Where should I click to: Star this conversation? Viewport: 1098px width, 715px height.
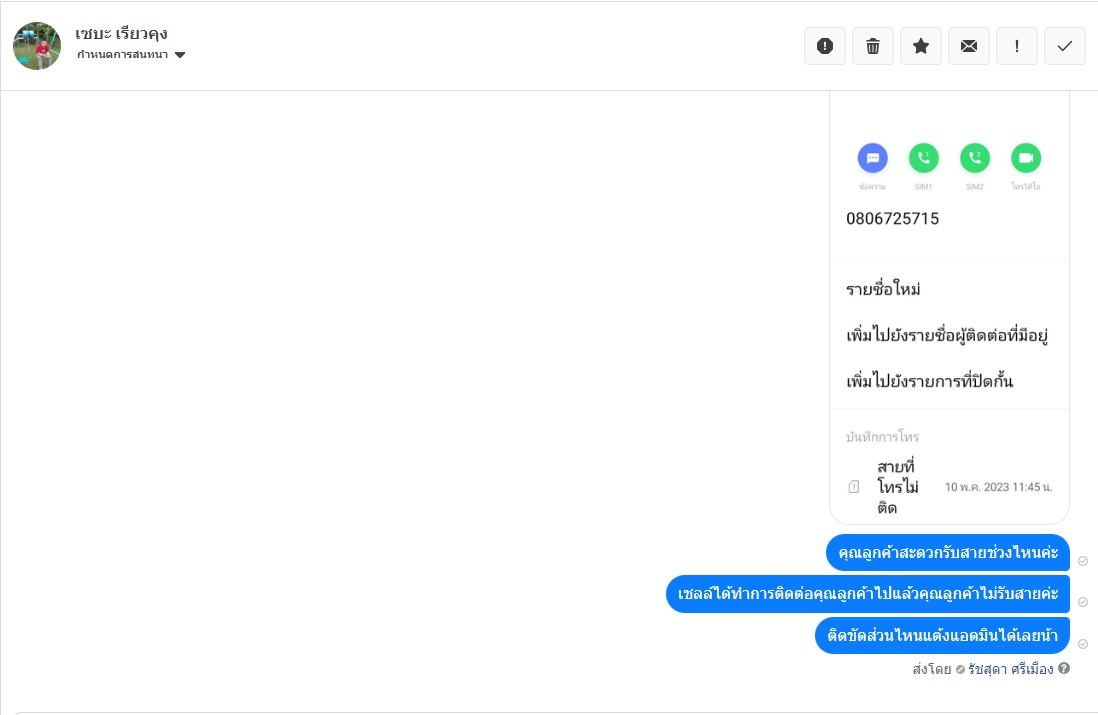[x=921, y=46]
